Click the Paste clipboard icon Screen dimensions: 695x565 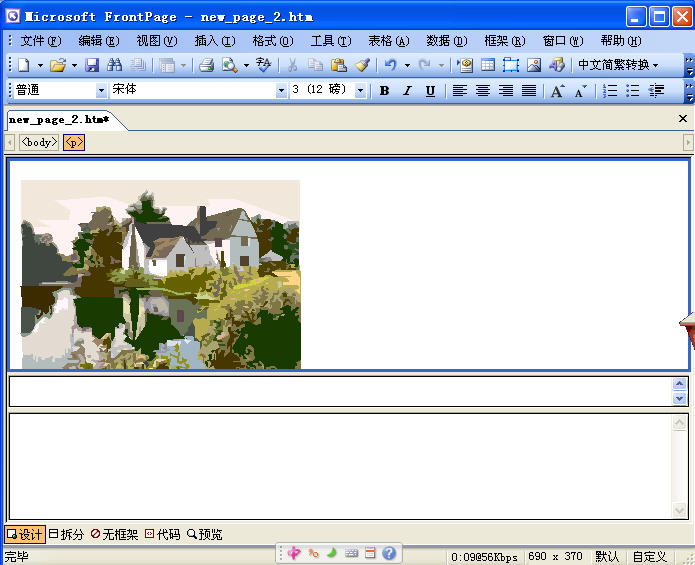point(339,65)
